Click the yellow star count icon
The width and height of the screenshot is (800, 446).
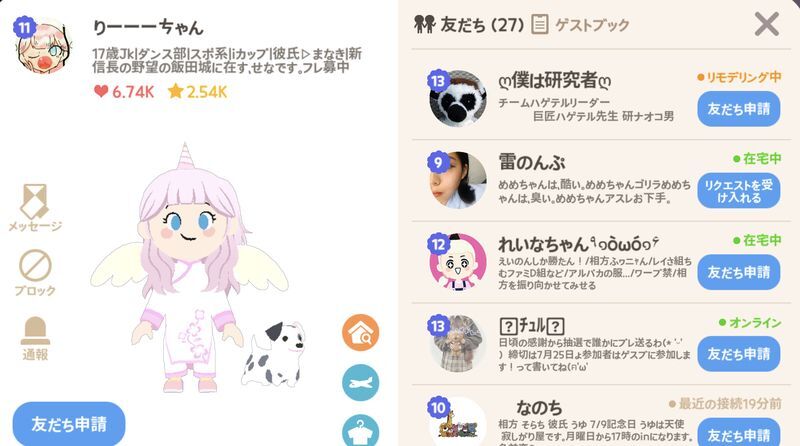pos(175,91)
